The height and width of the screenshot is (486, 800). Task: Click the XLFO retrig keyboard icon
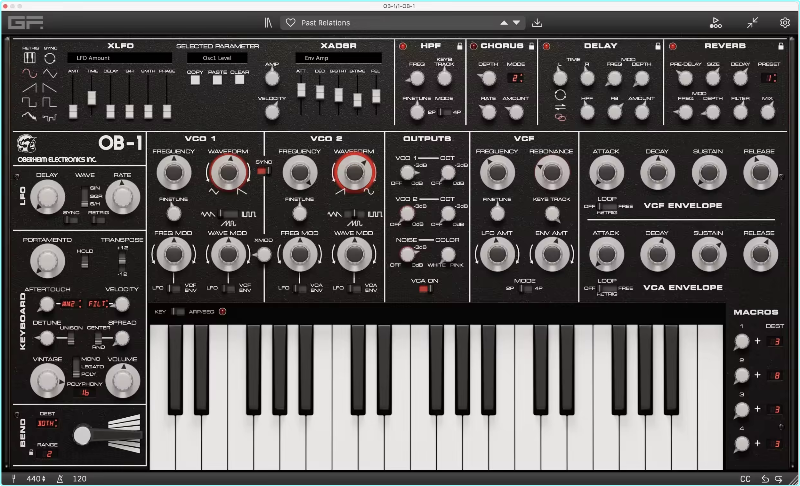pos(30,58)
